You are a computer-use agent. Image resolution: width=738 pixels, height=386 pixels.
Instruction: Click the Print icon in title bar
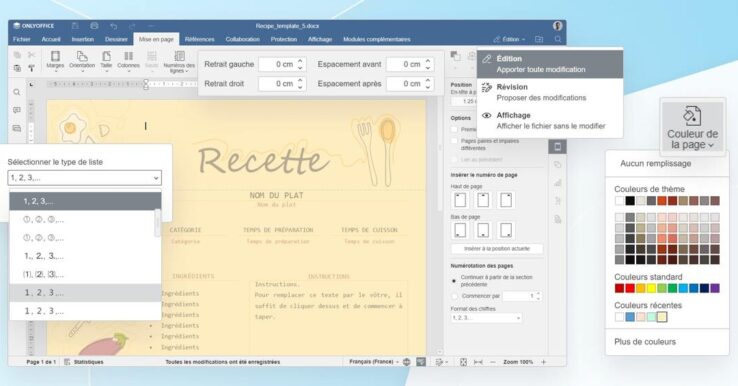tap(94, 26)
